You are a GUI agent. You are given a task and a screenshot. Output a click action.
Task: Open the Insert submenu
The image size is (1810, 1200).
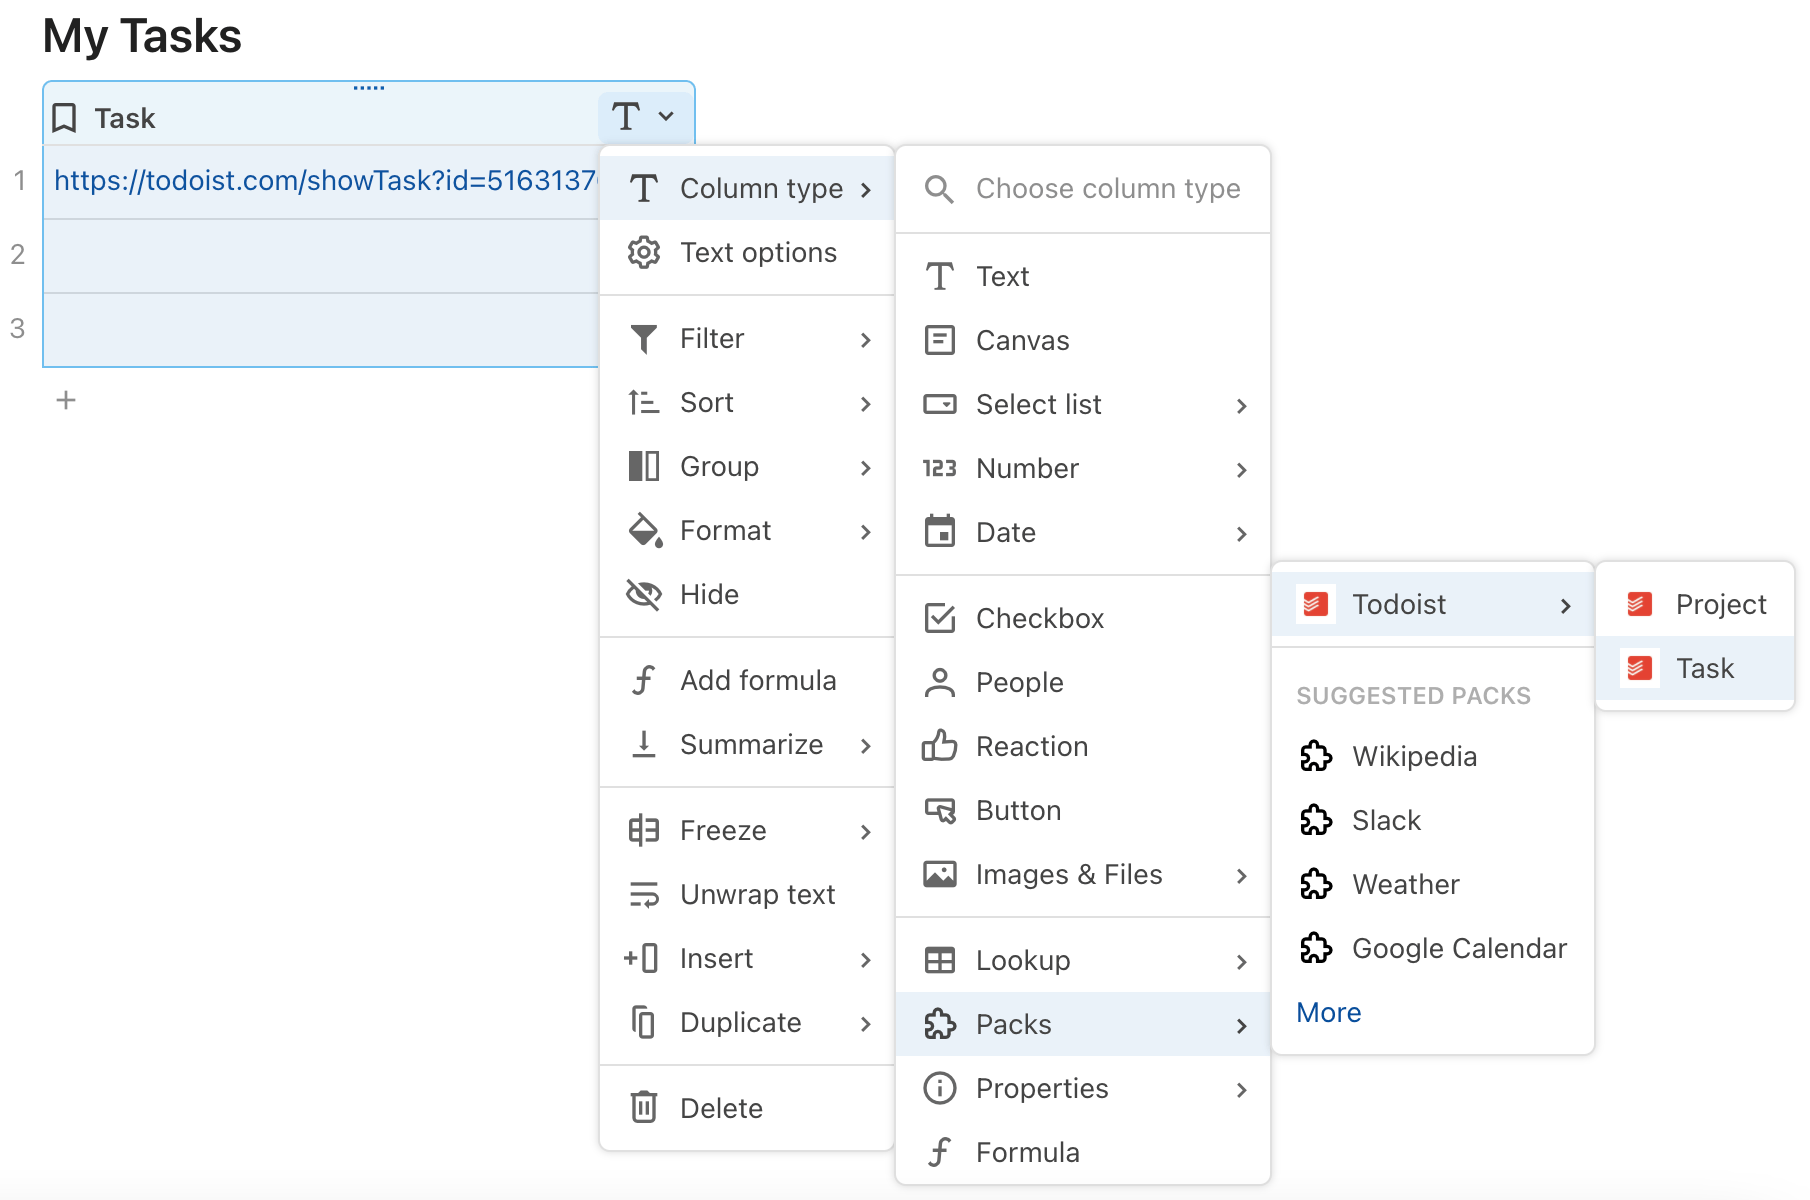coord(747,959)
